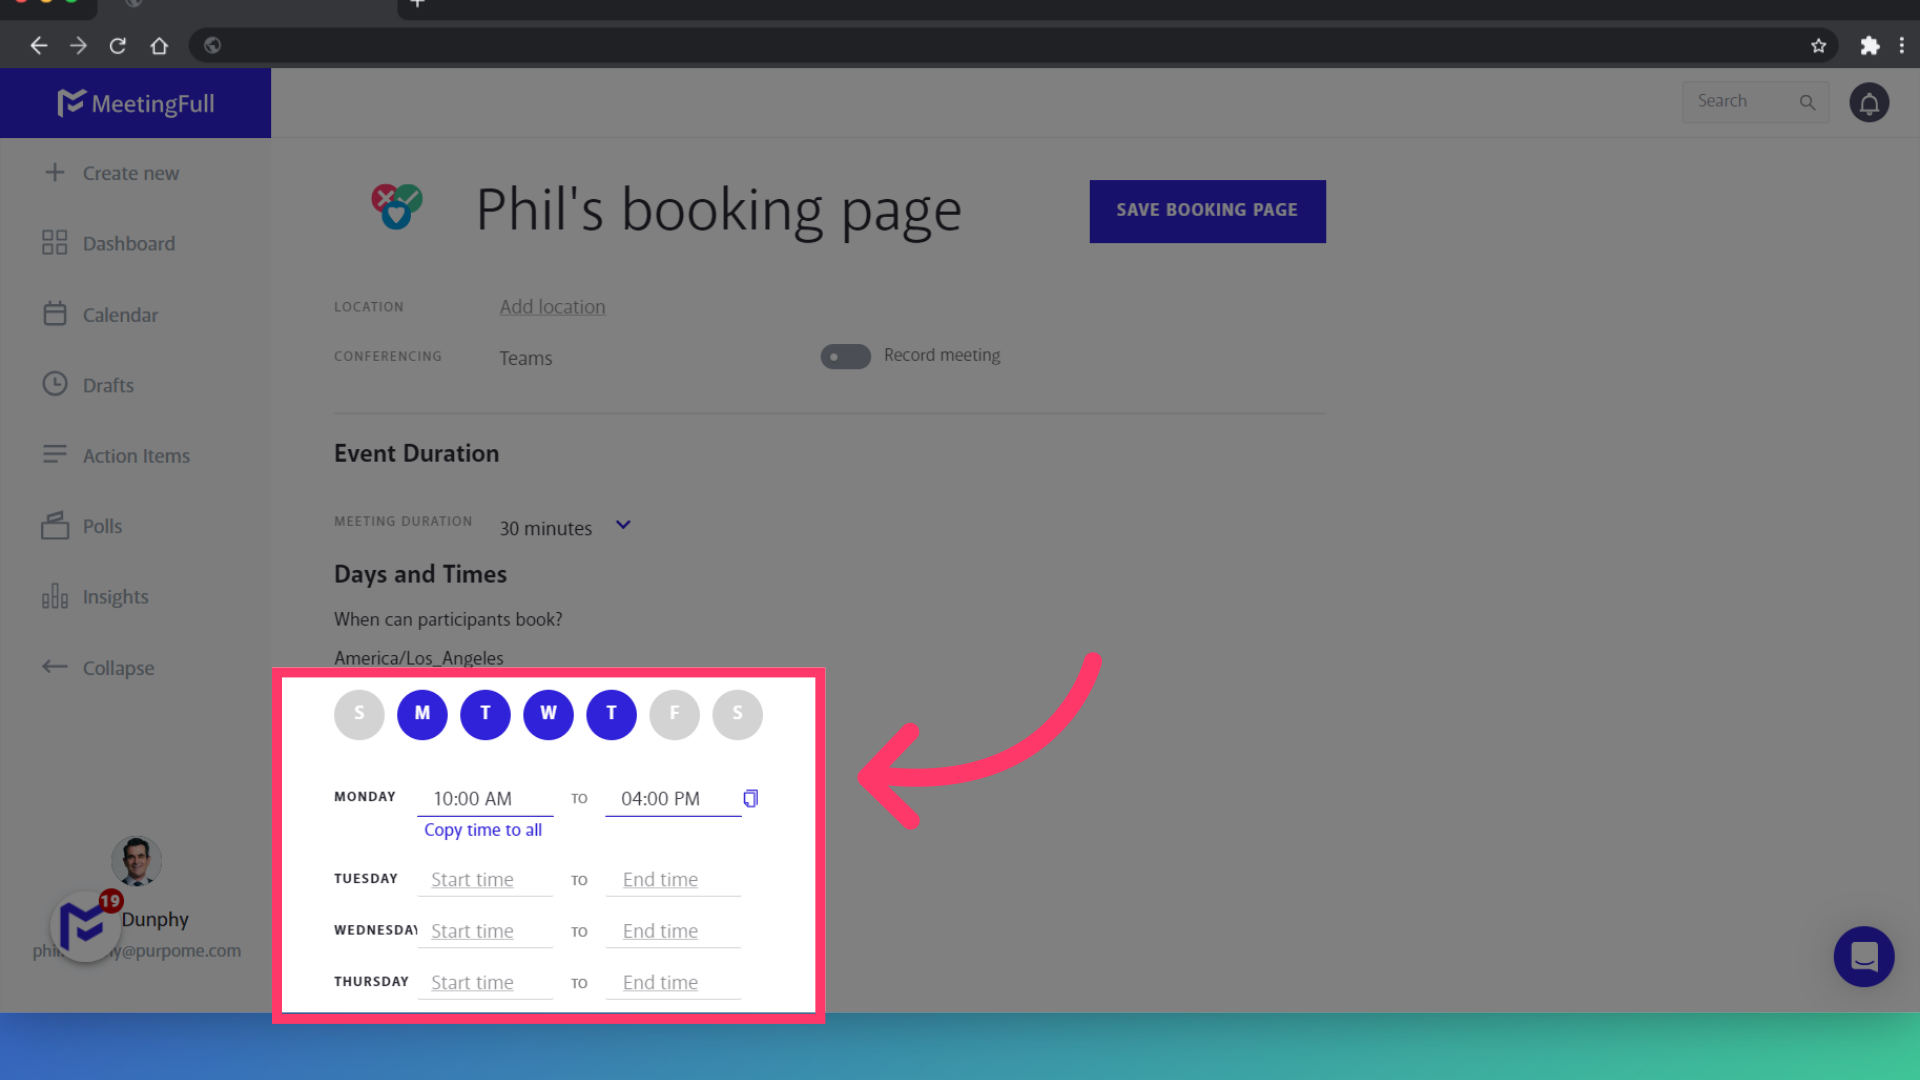Click the Notifications bell icon
Screen dimensions: 1920x1080
point(1869,103)
